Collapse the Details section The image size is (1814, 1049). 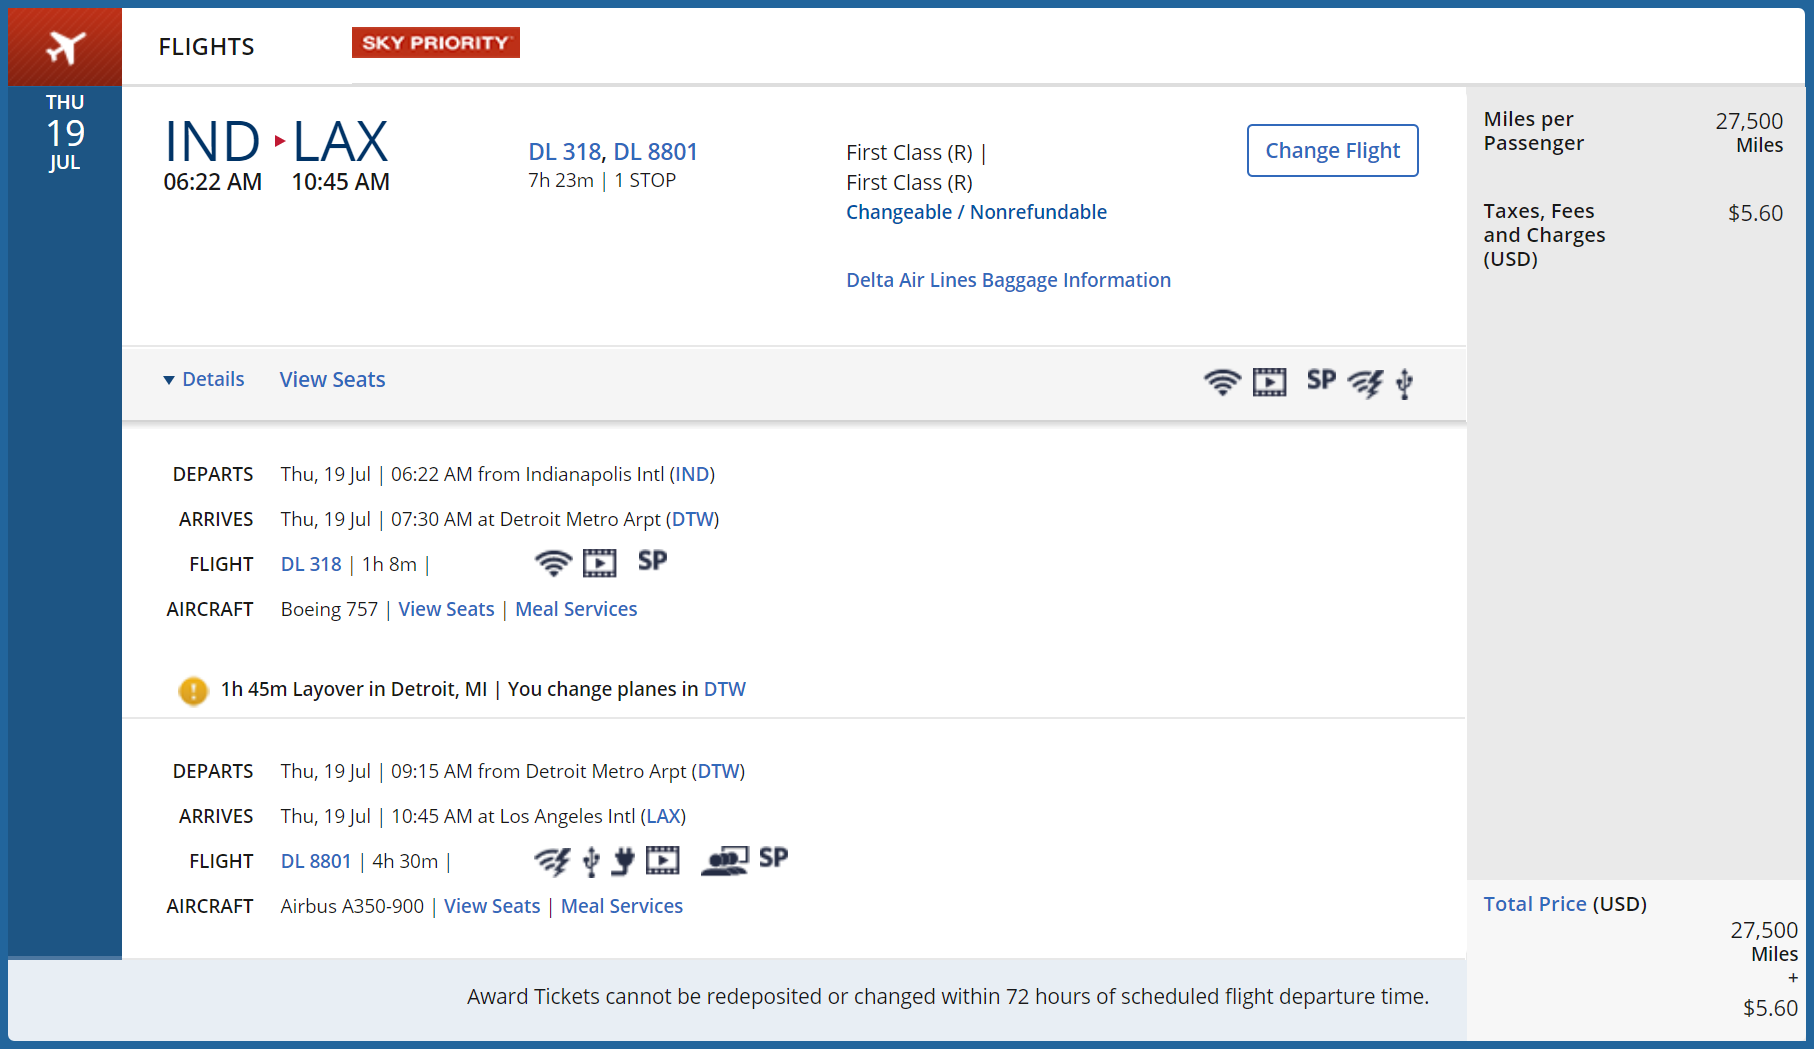click(x=204, y=379)
